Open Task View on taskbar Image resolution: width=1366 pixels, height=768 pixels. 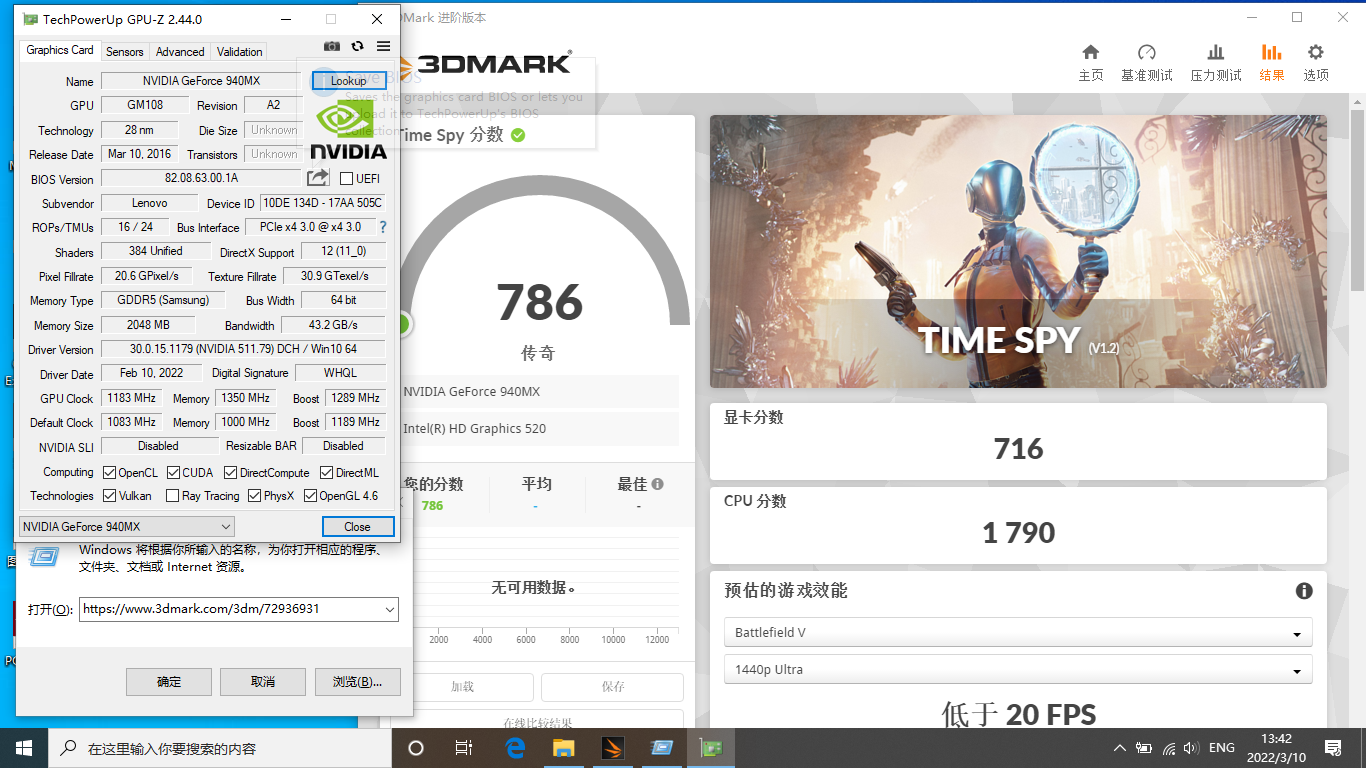click(x=464, y=747)
